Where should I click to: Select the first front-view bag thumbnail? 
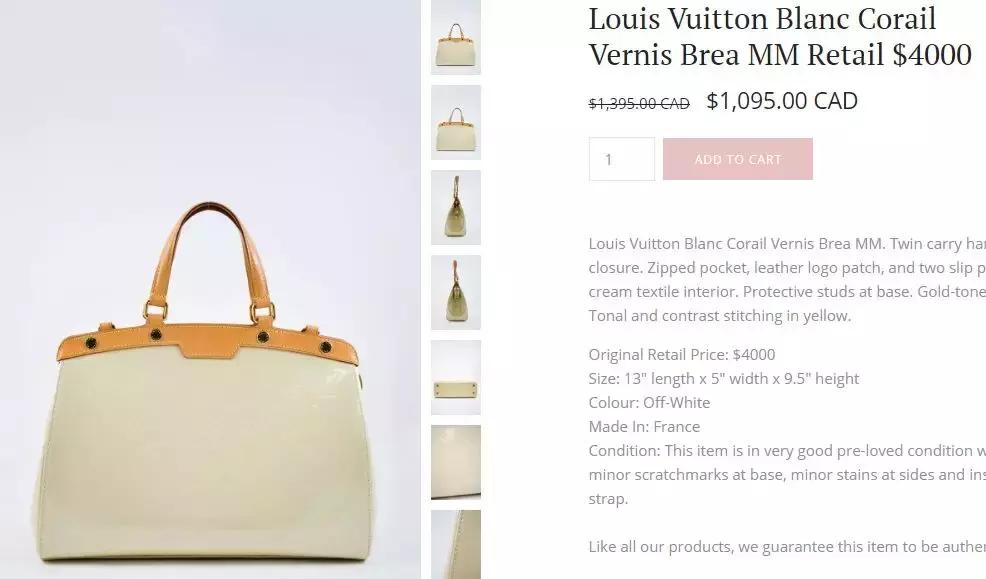click(x=456, y=37)
